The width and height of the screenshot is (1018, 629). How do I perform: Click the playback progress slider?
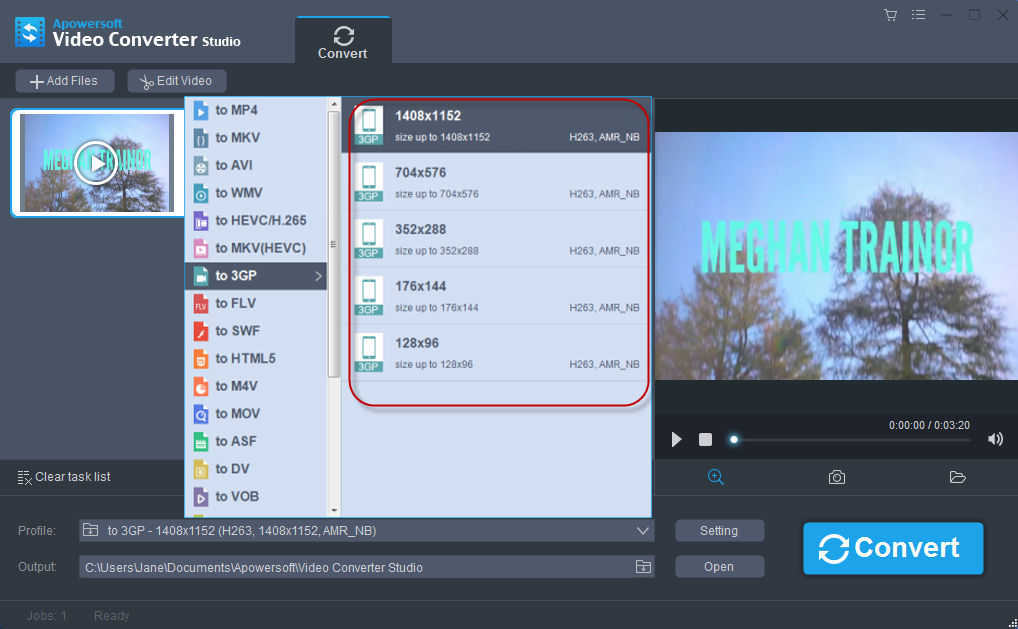(x=850, y=439)
